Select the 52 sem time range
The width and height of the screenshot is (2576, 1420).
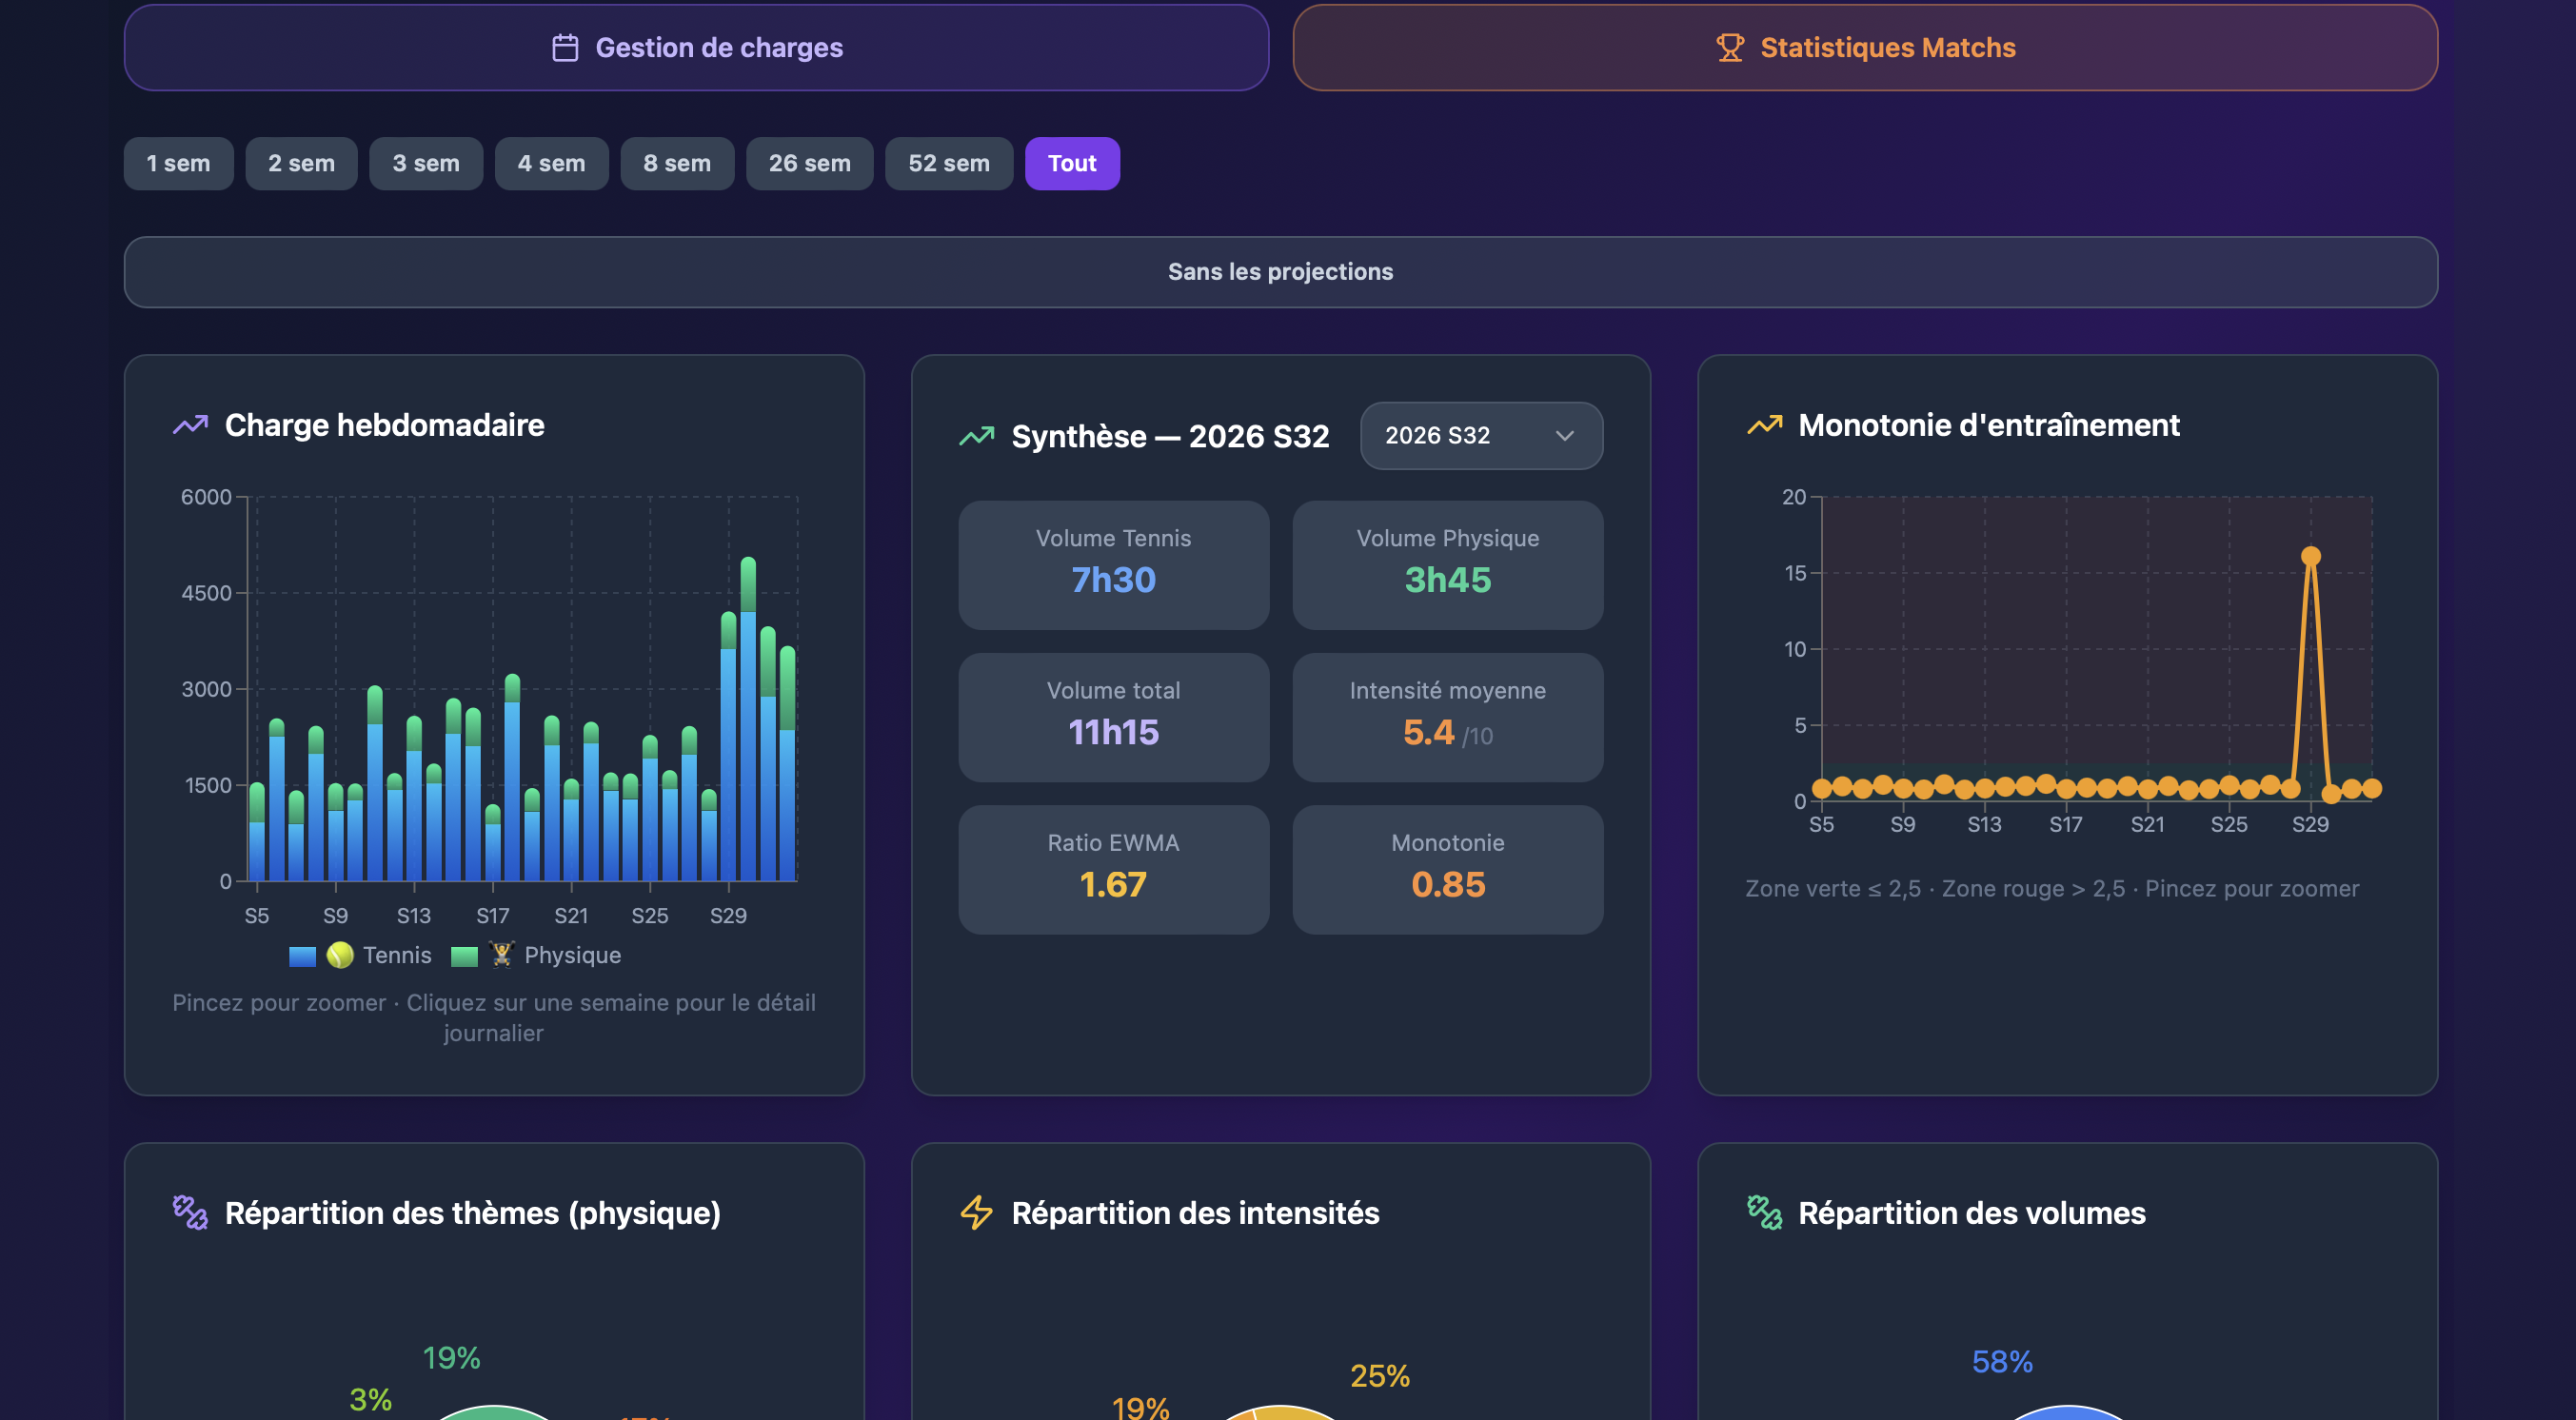click(949, 163)
